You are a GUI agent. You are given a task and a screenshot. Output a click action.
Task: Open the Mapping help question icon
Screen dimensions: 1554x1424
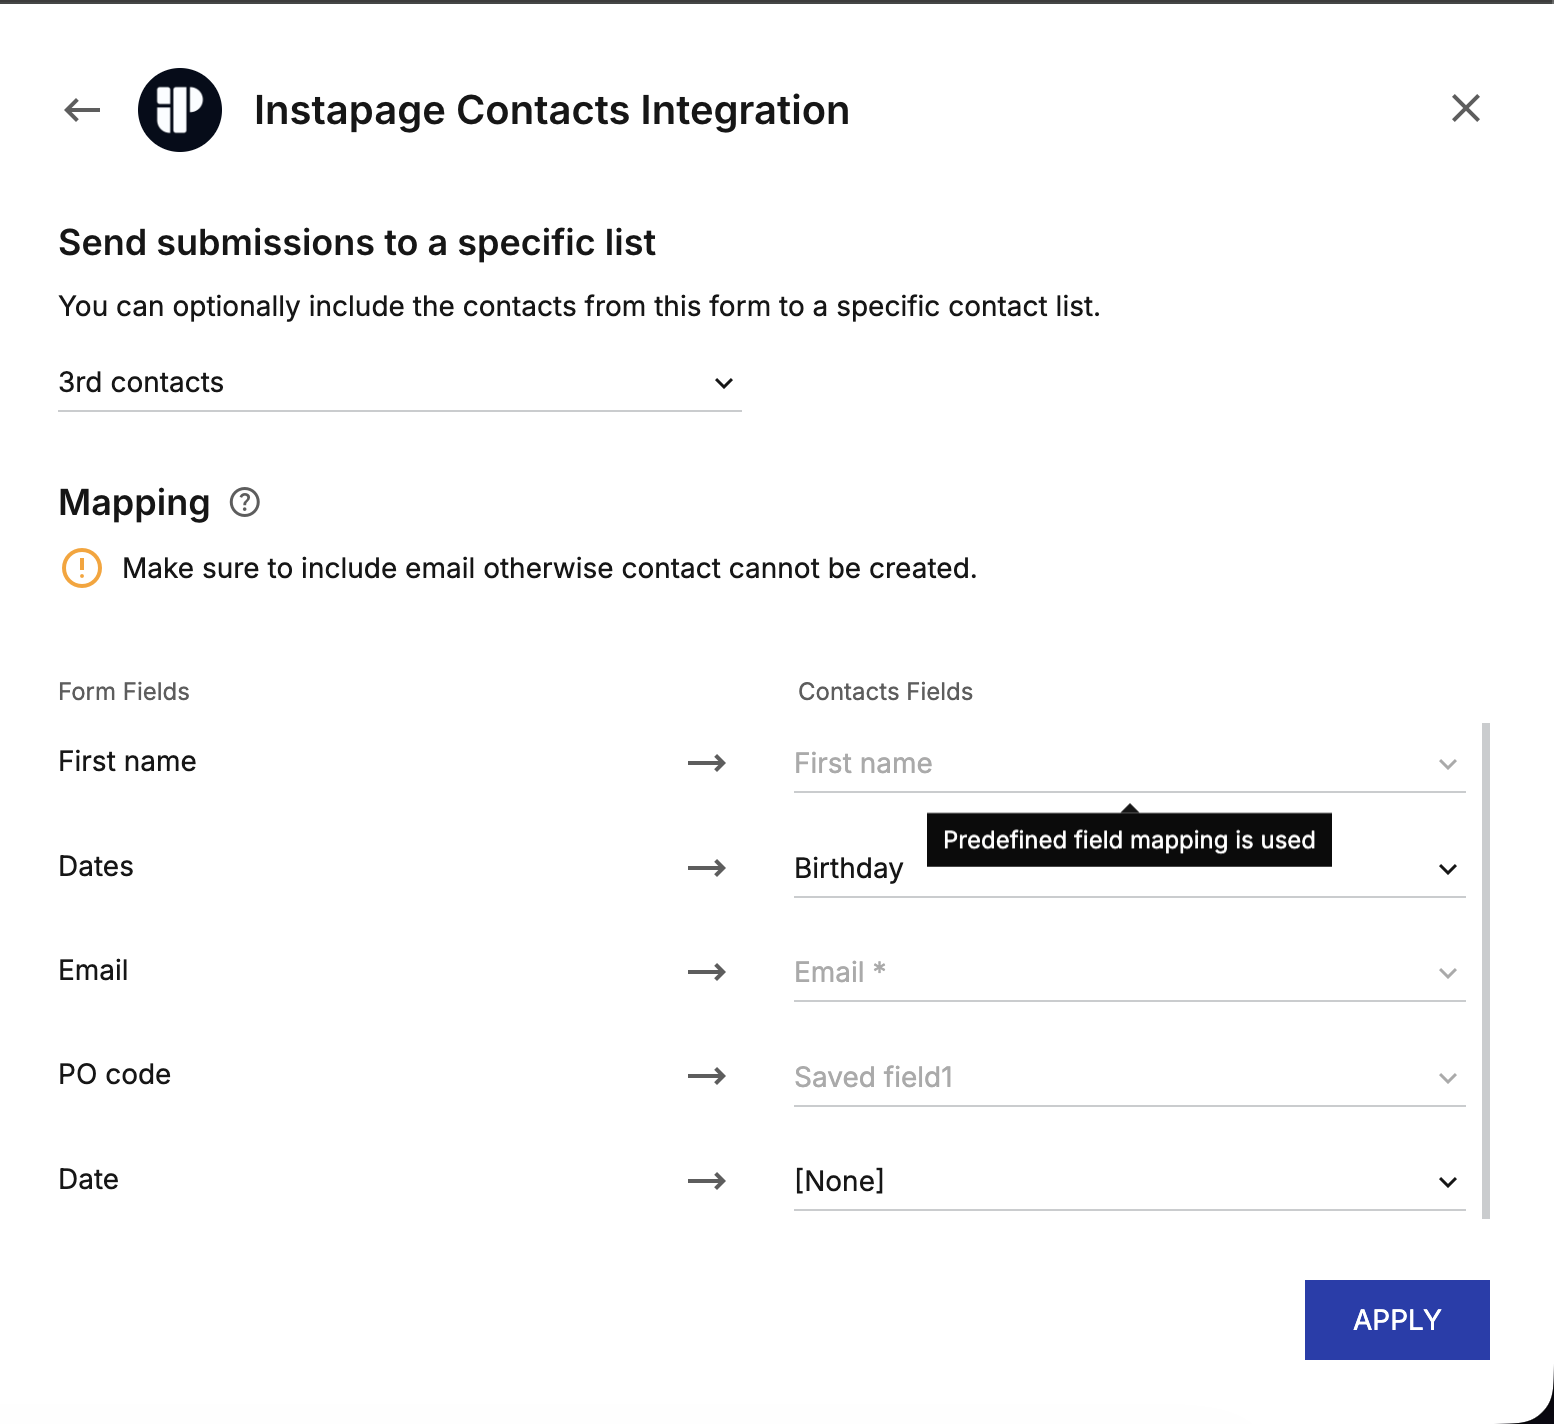245,502
